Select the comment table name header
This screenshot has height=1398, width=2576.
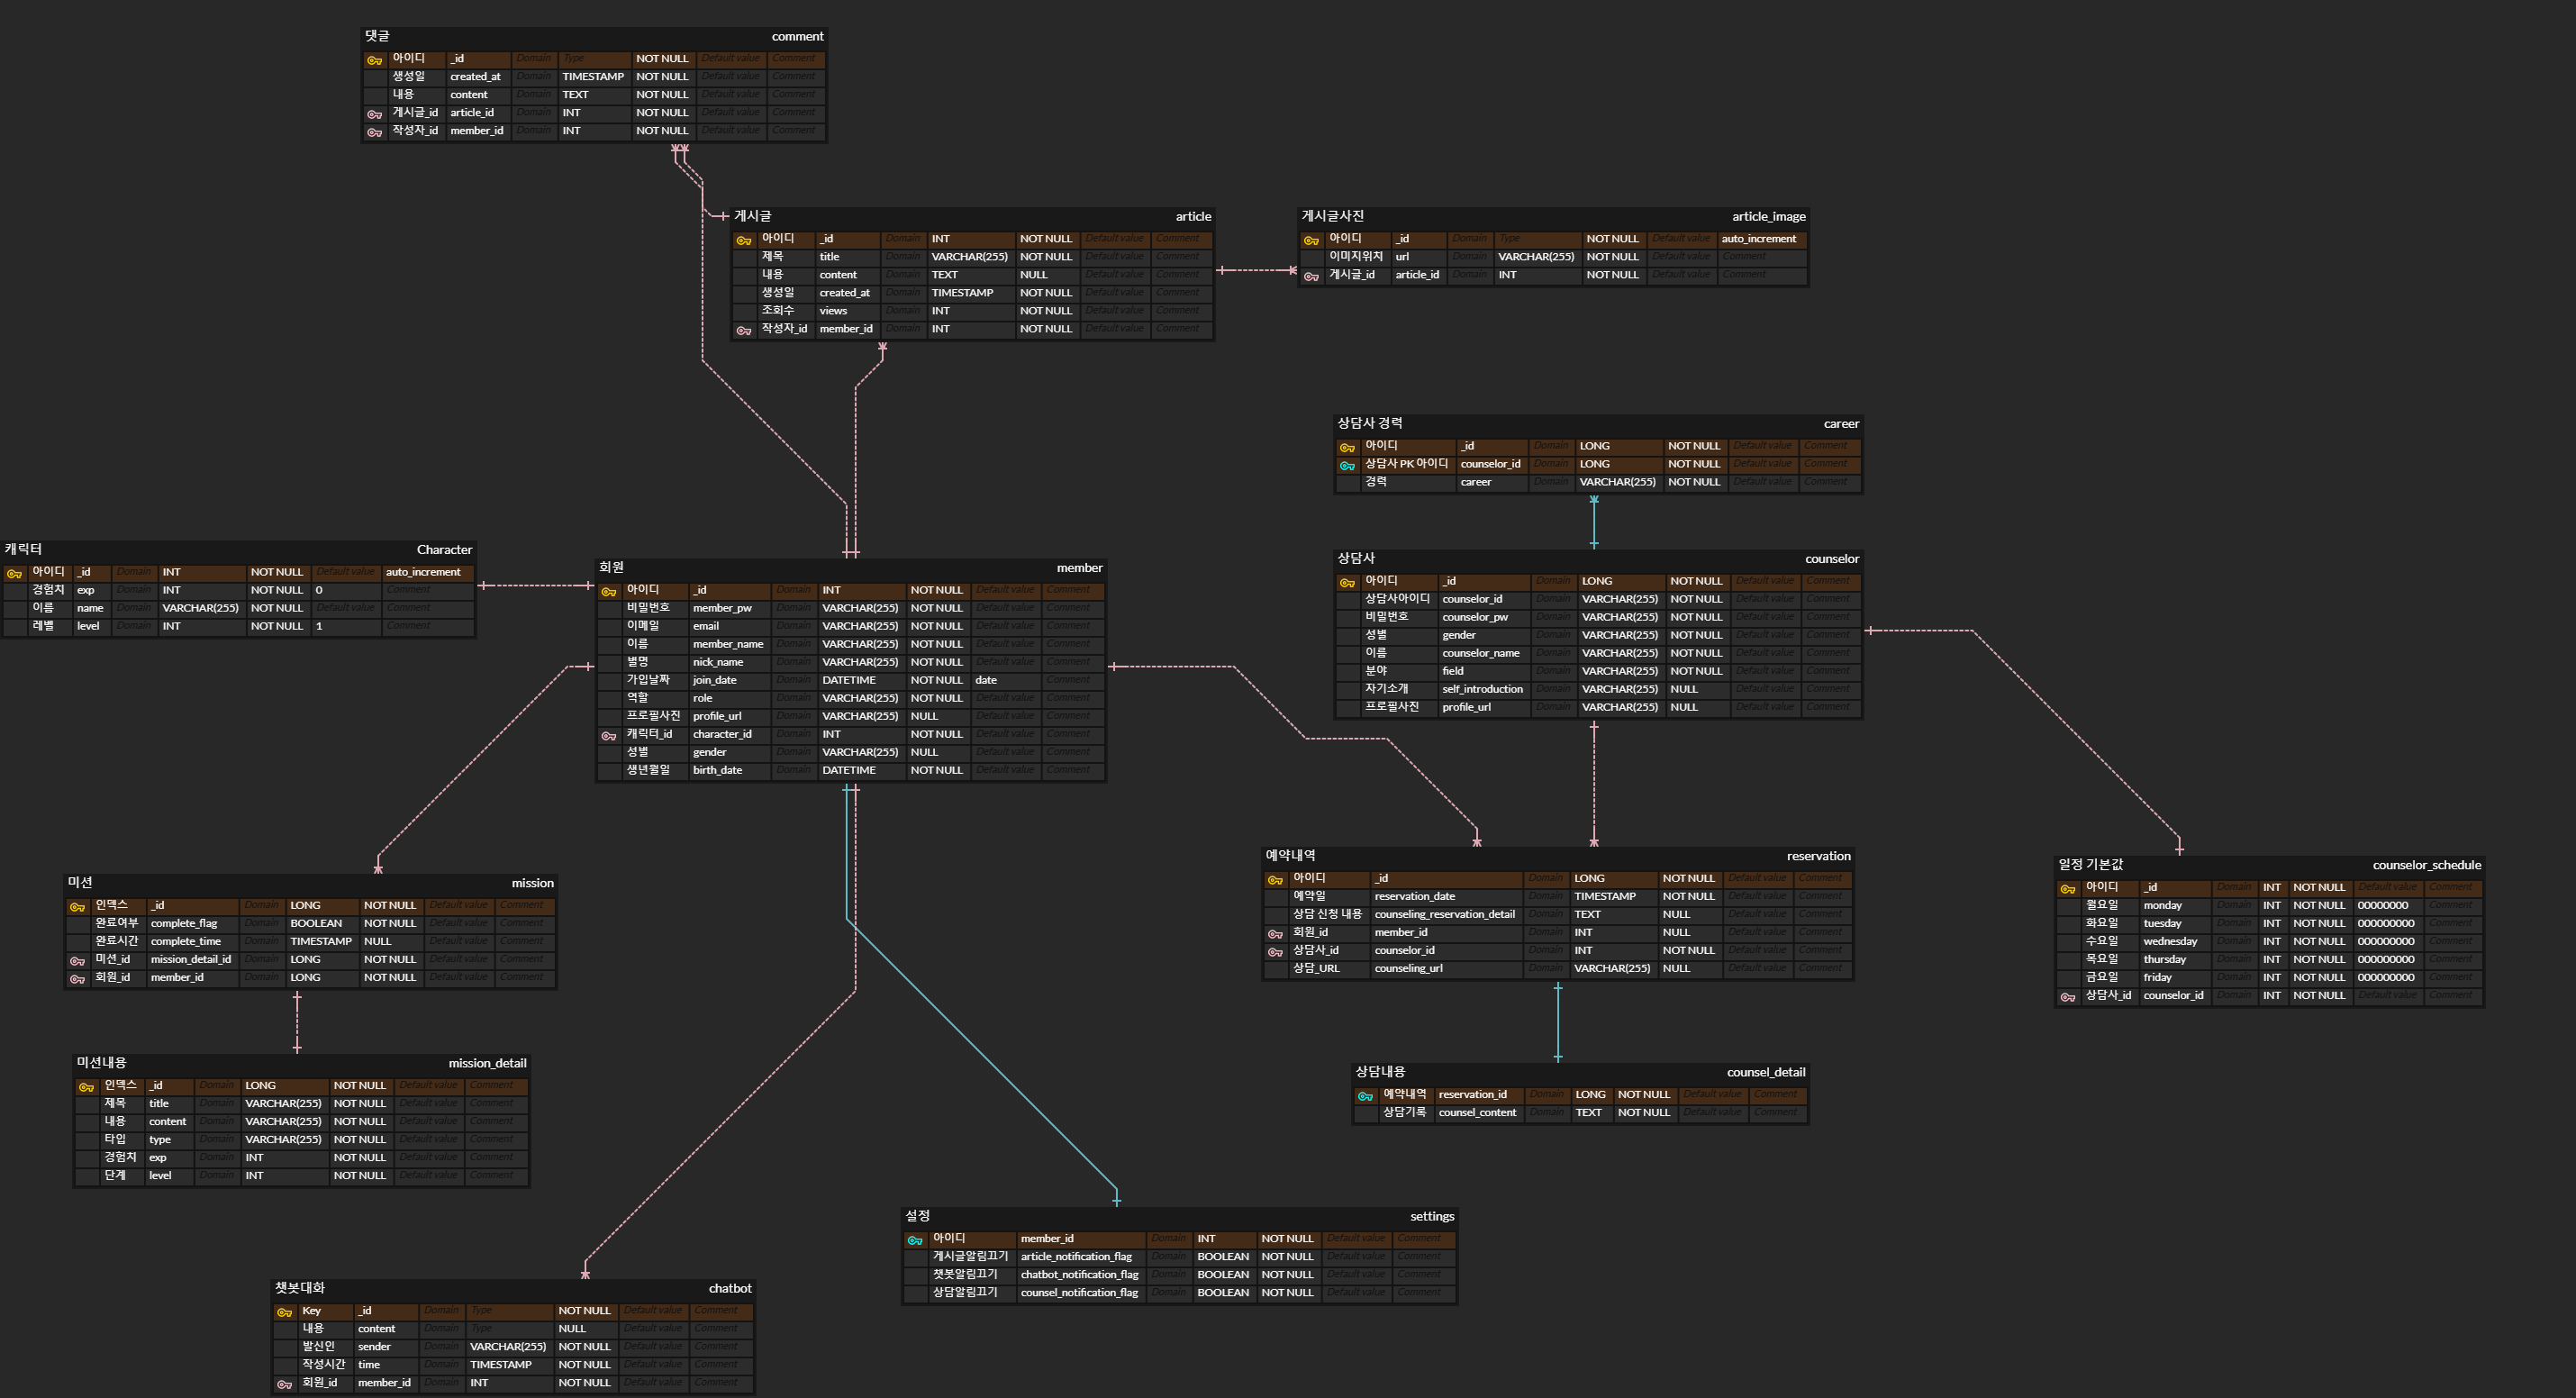tap(797, 36)
